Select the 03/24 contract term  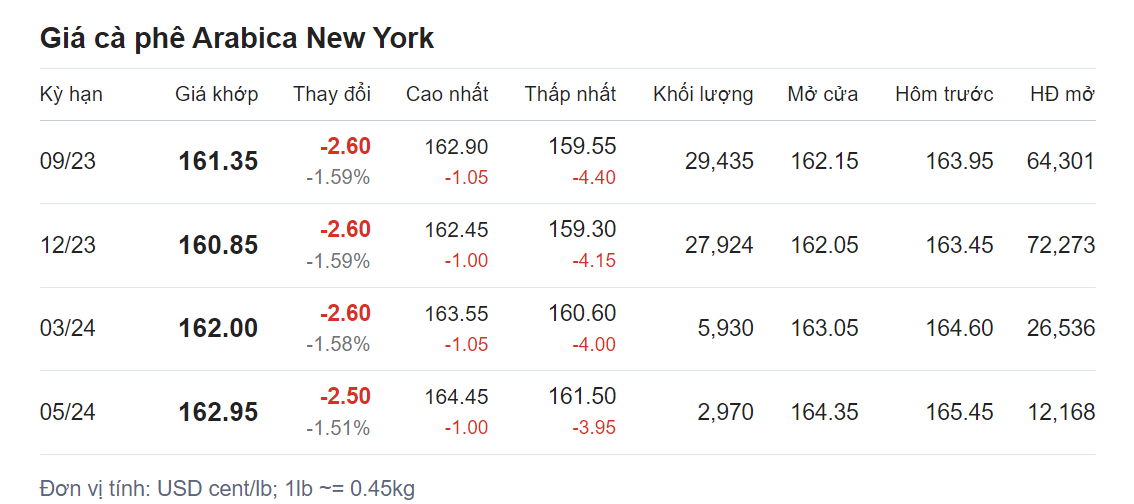[x=68, y=328]
